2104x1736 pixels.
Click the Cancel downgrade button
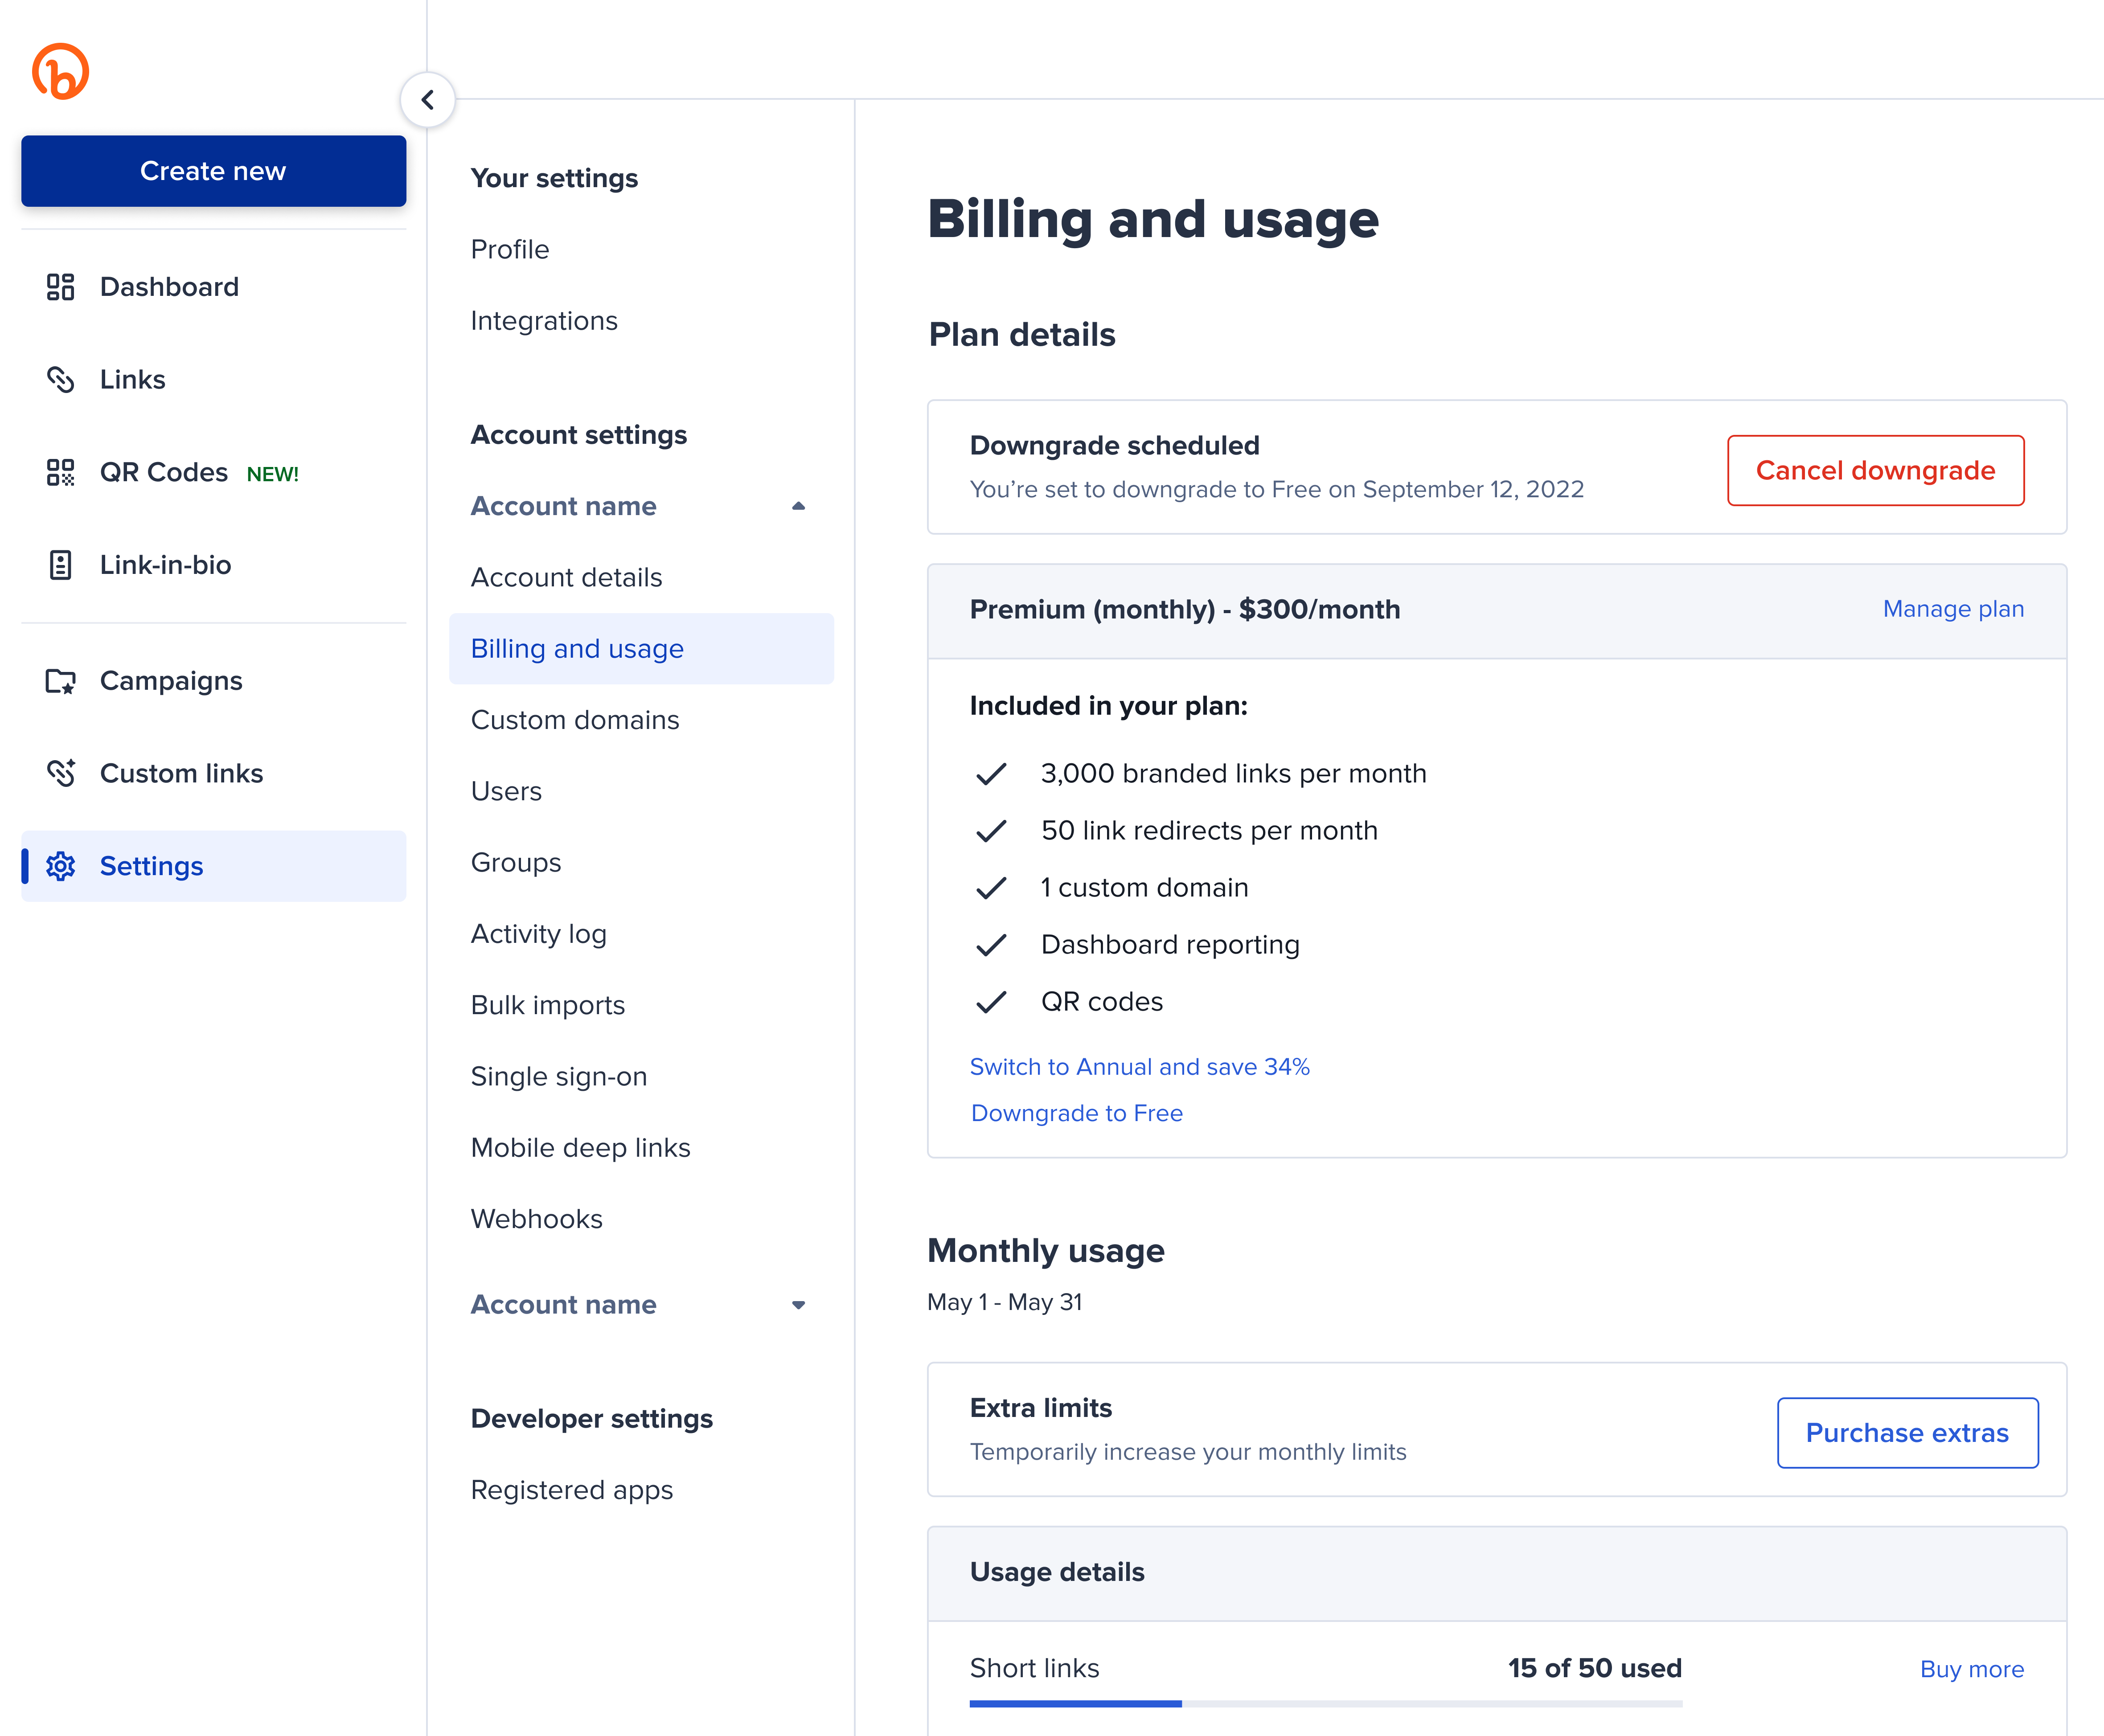tap(1875, 470)
